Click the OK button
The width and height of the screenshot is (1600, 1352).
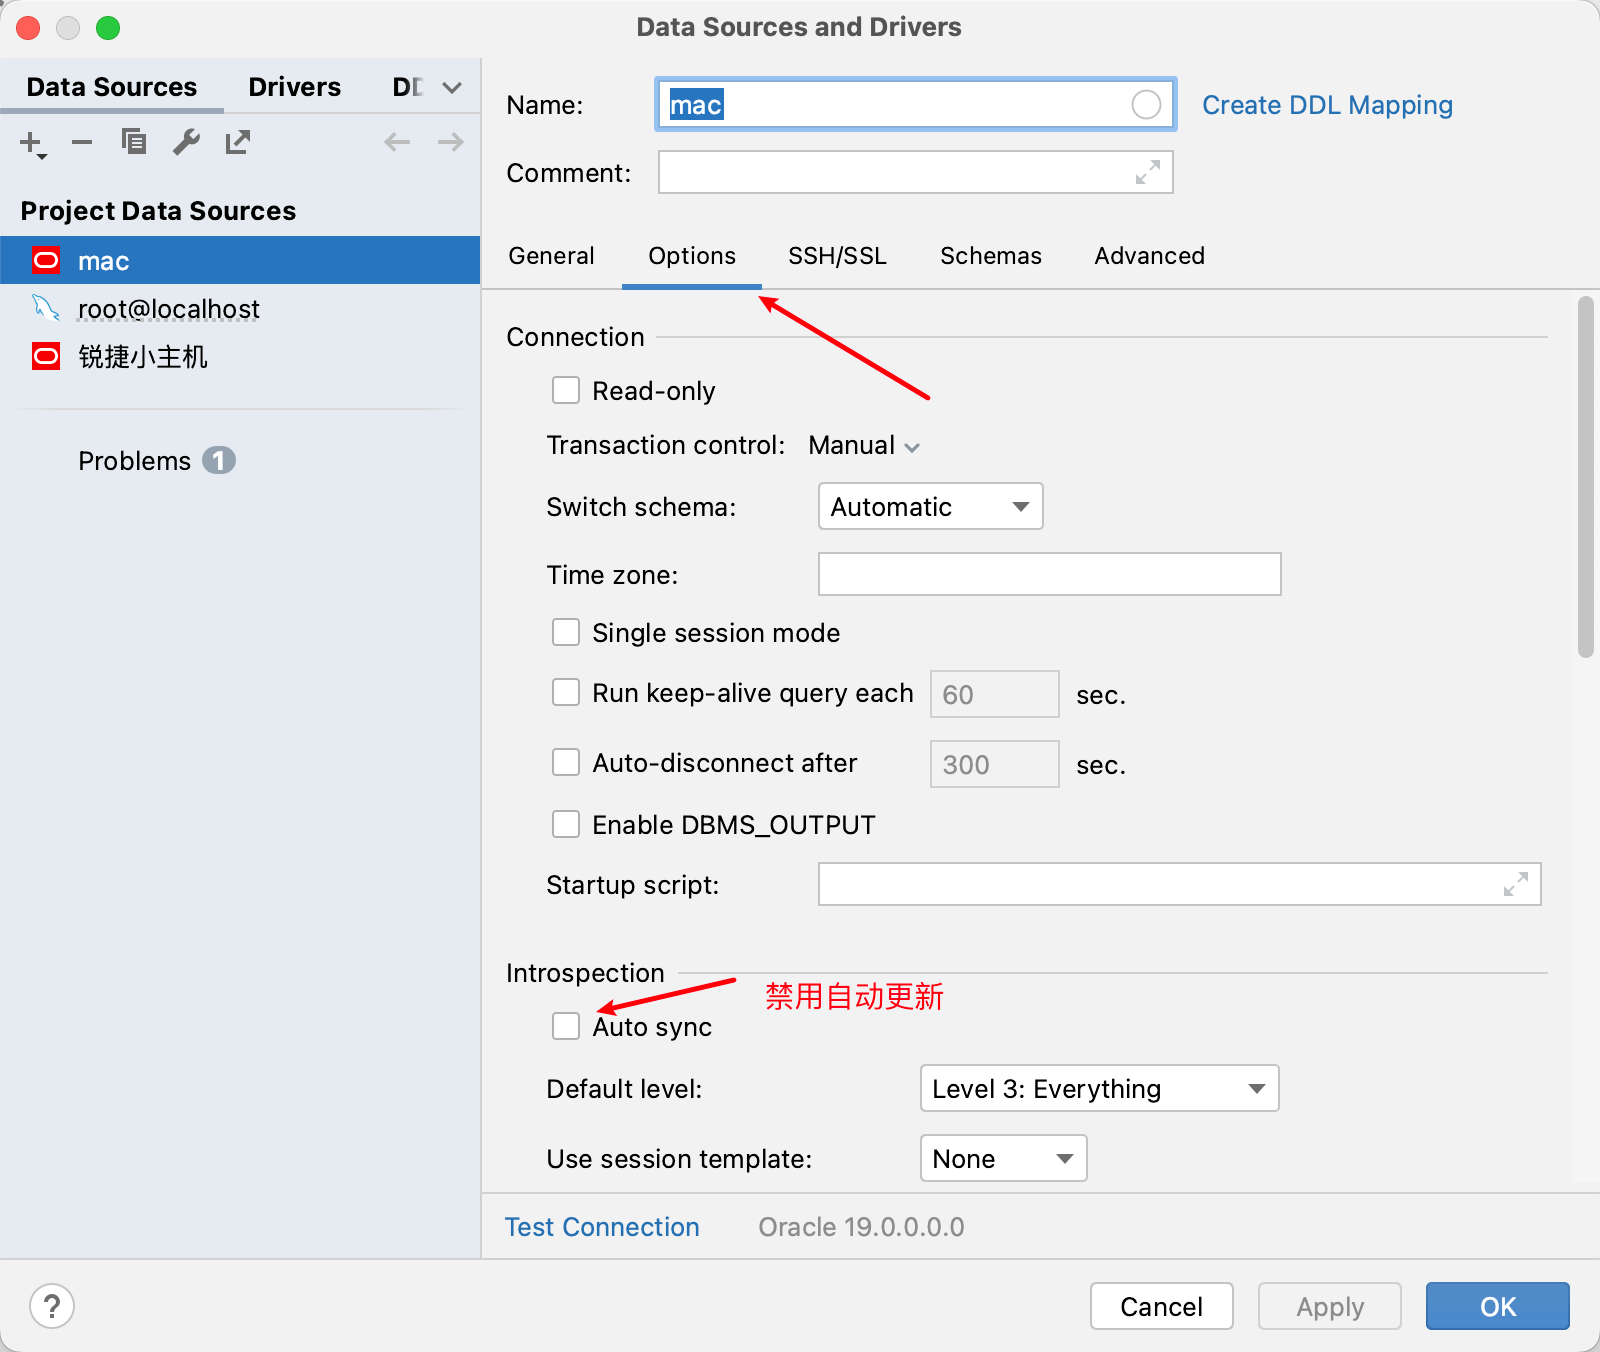(x=1497, y=1306)
